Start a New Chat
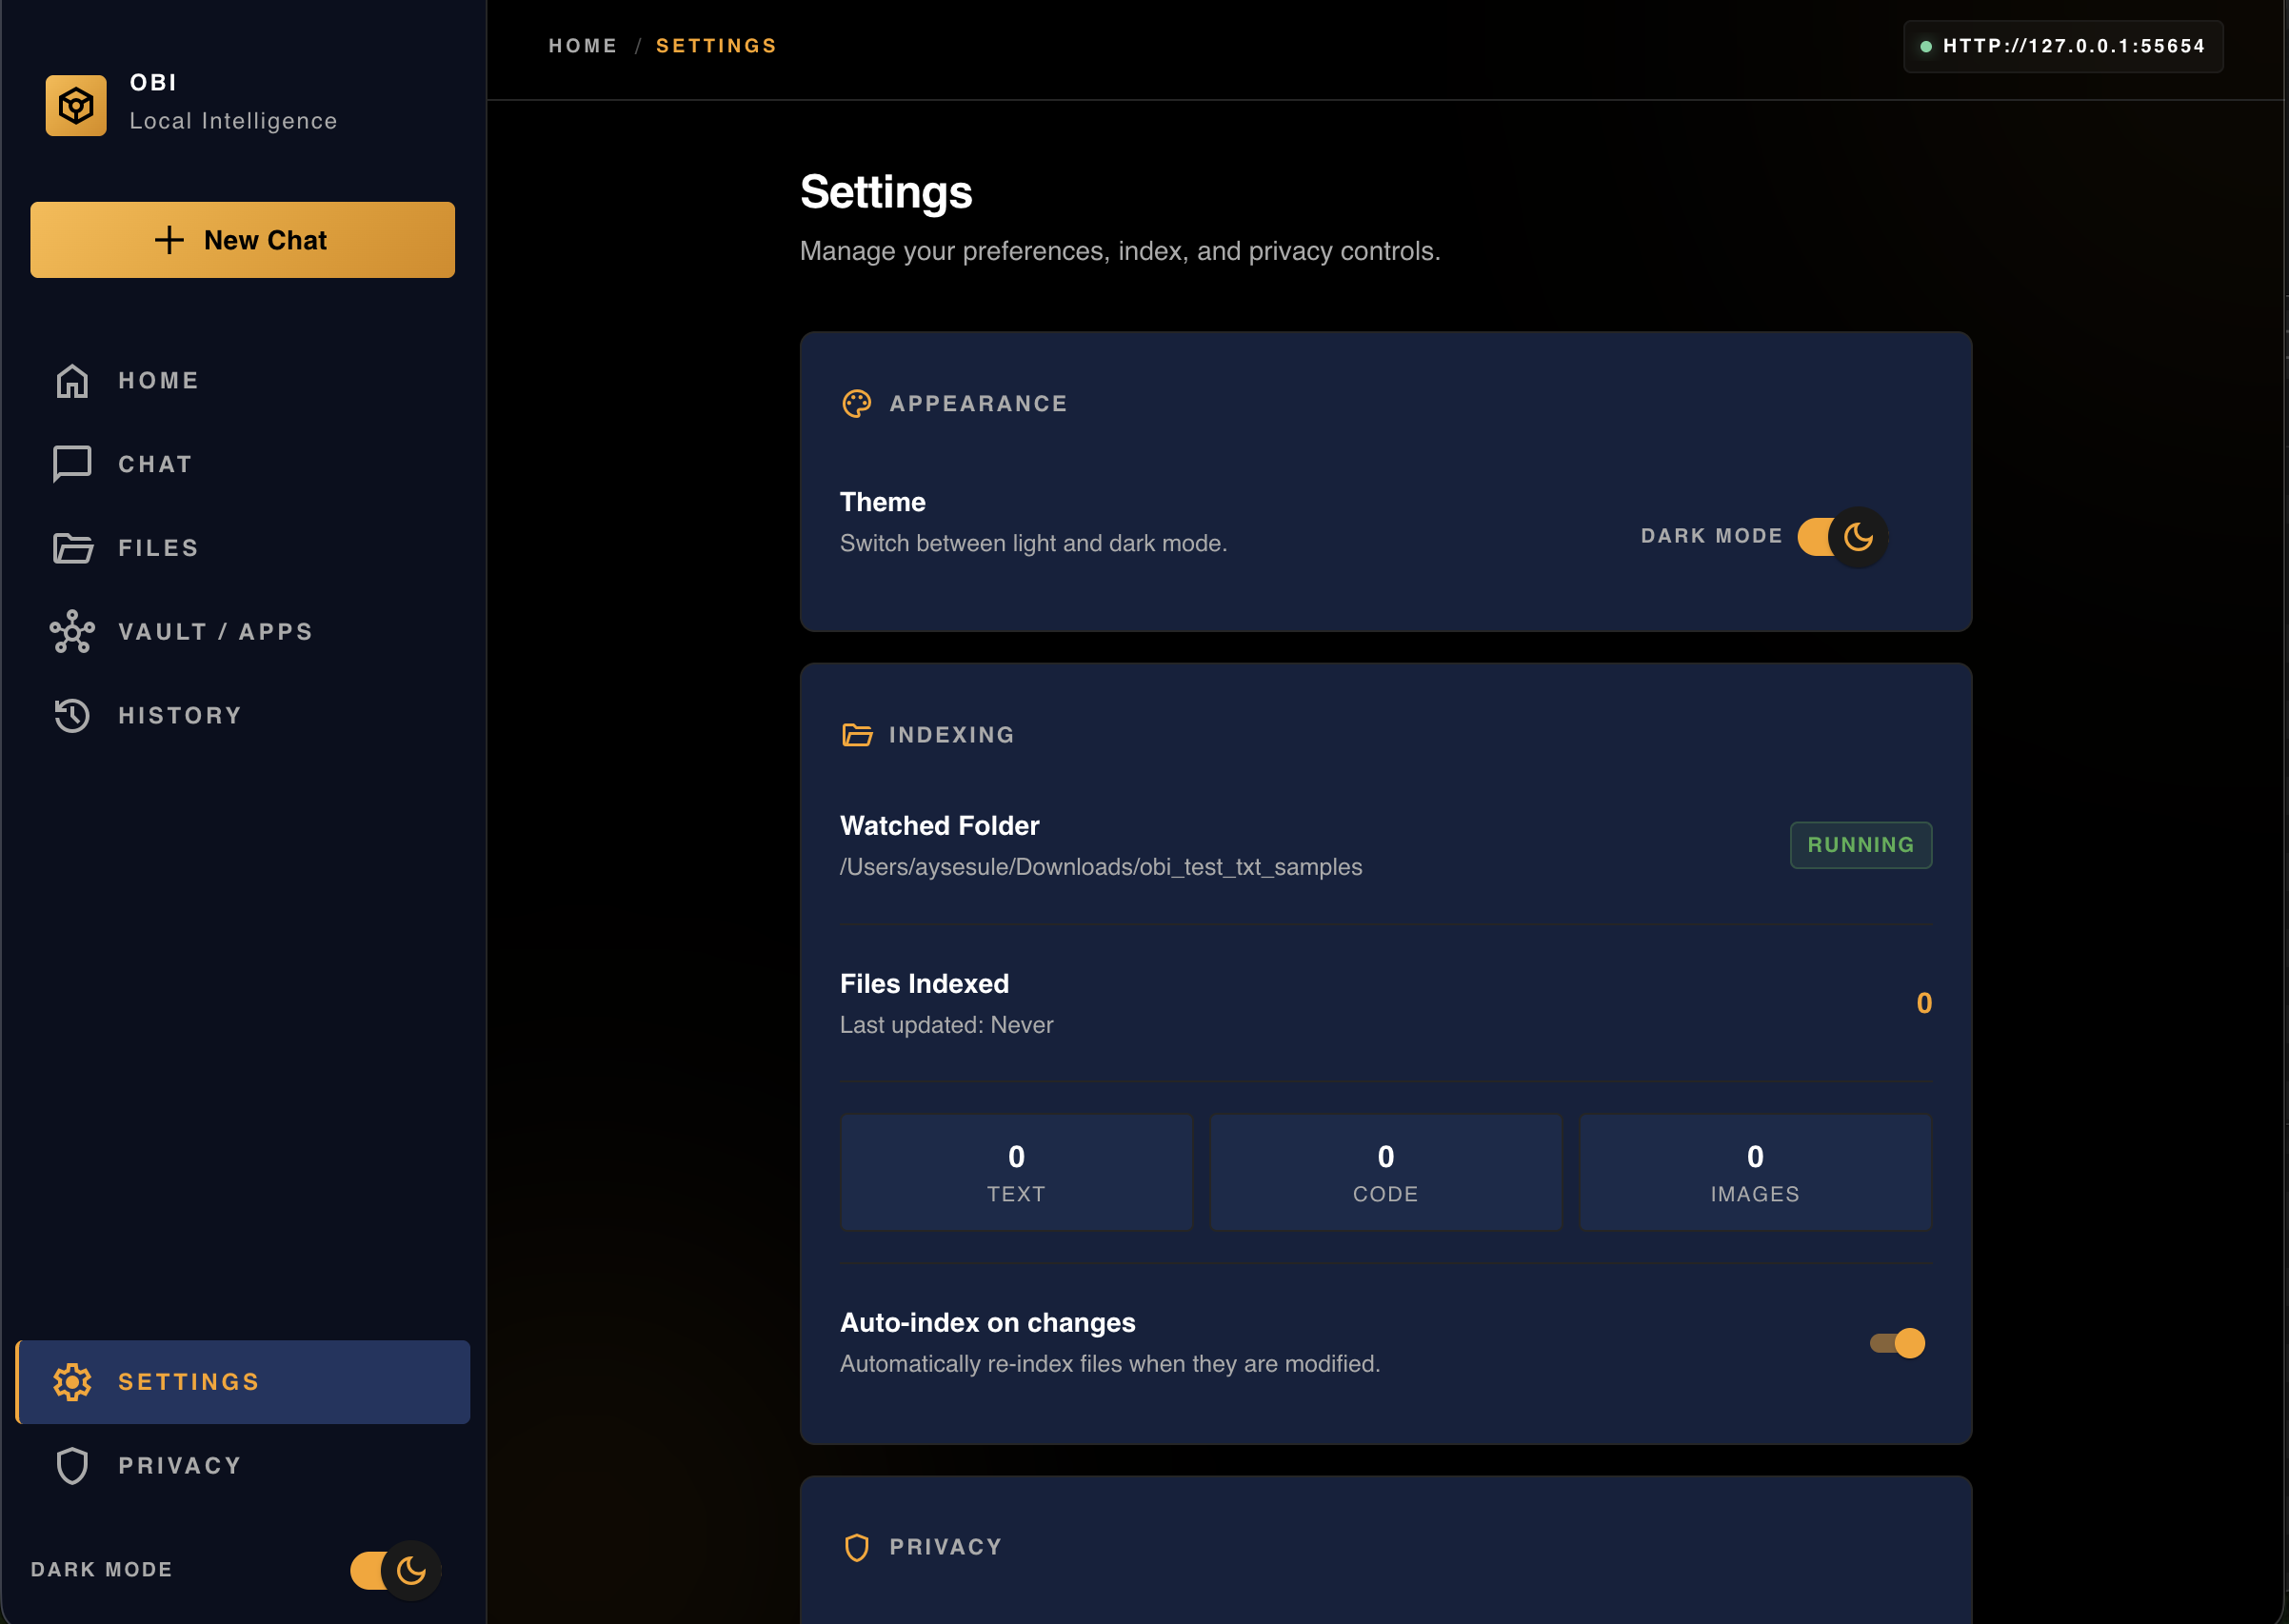 [242, 240]
